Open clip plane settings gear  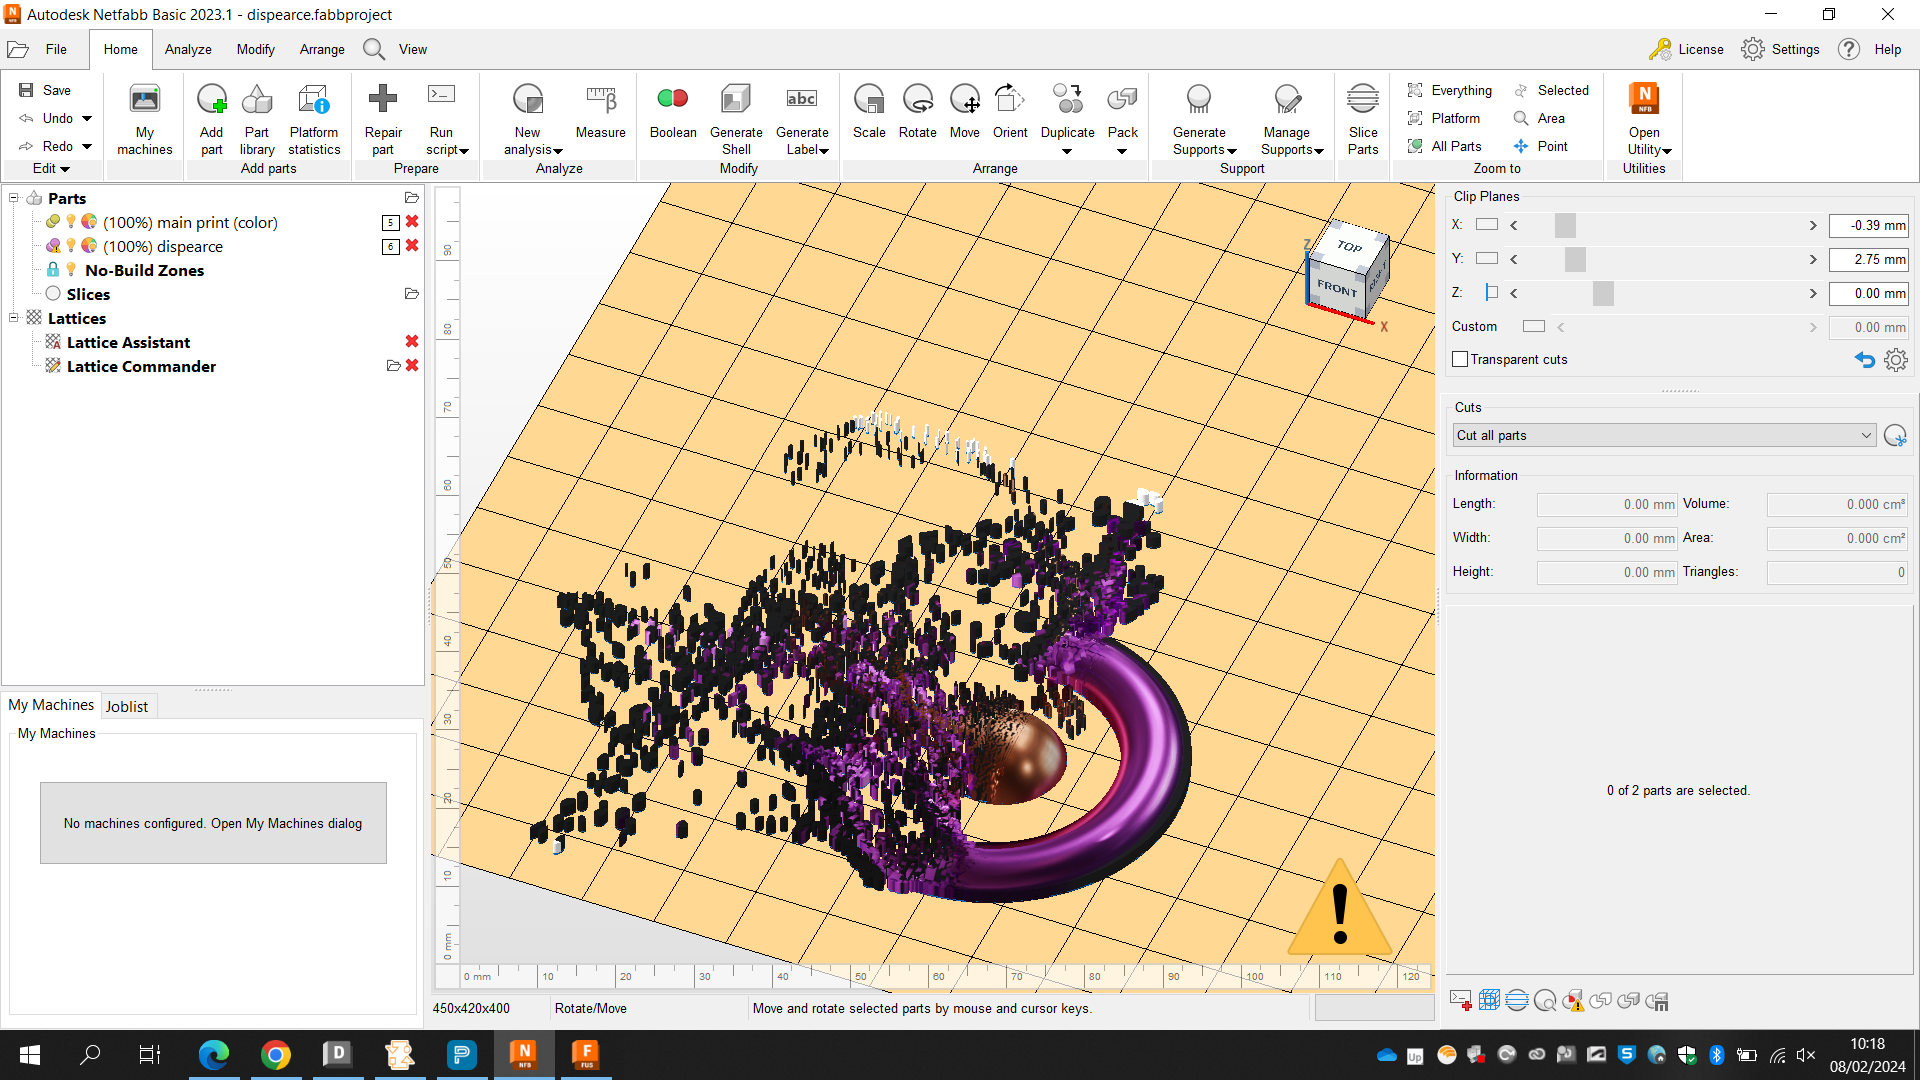pyautogui.click(x=1896, y=360)
